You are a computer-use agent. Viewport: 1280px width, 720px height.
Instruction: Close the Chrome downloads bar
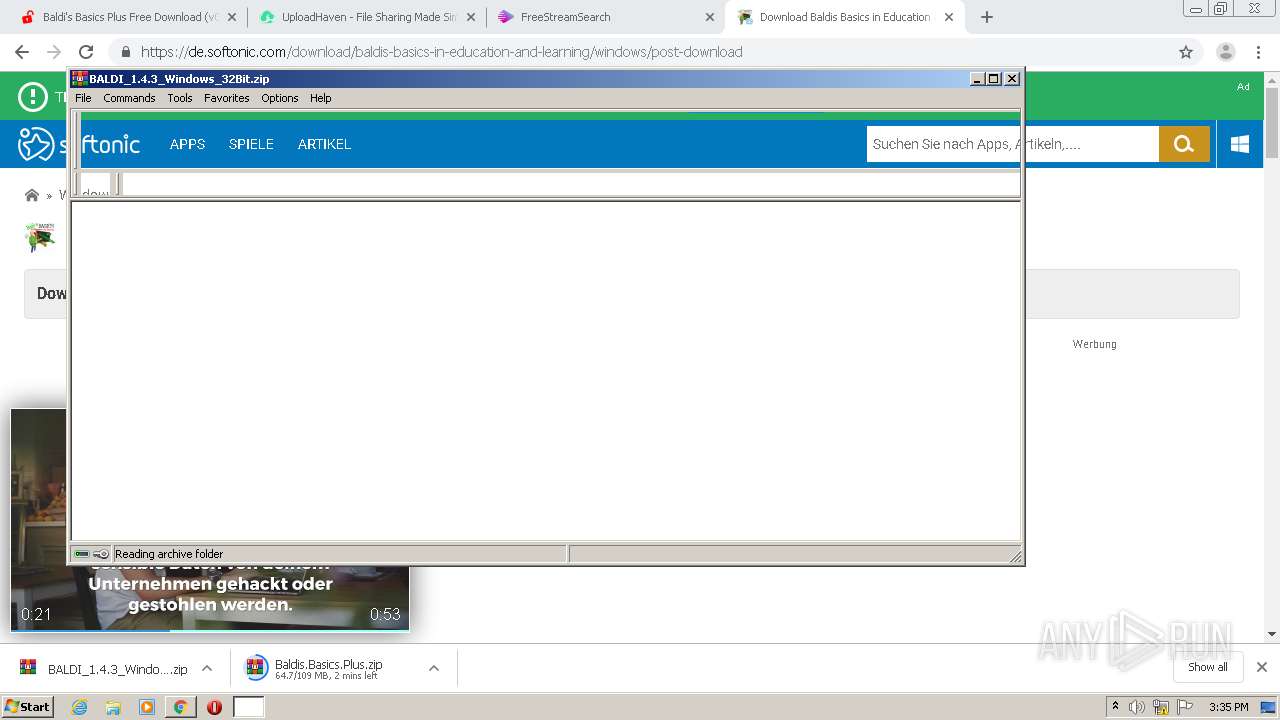1262,667
